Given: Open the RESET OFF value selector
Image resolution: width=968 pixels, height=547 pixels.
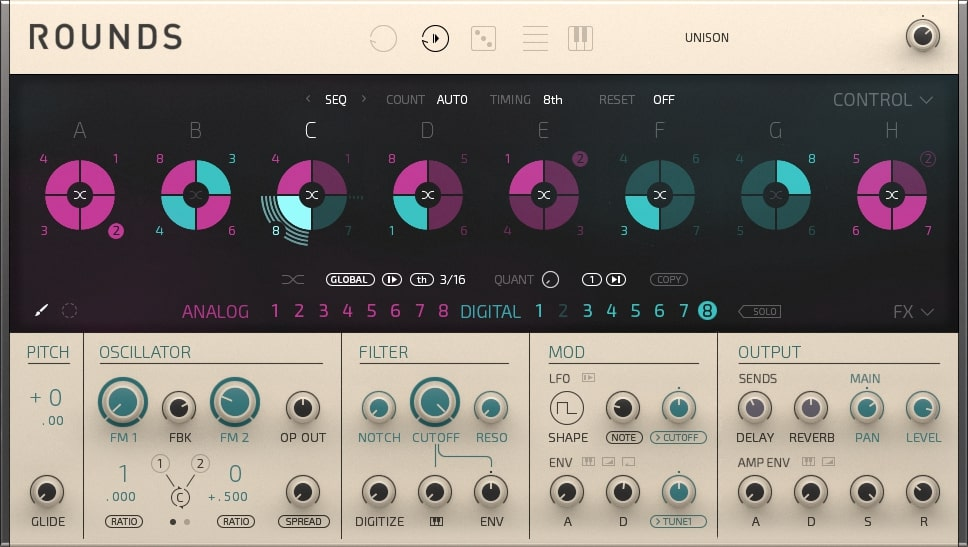Looking at the screenshot, I should (664, 100).
